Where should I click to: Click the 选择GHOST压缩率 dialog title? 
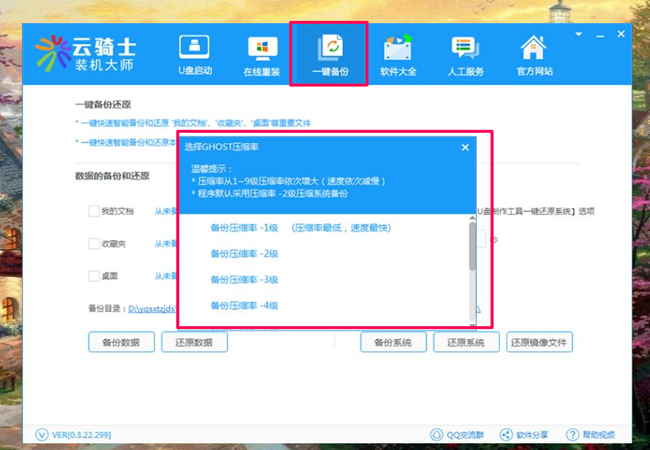pyautogui.click(x=222, y=147)
